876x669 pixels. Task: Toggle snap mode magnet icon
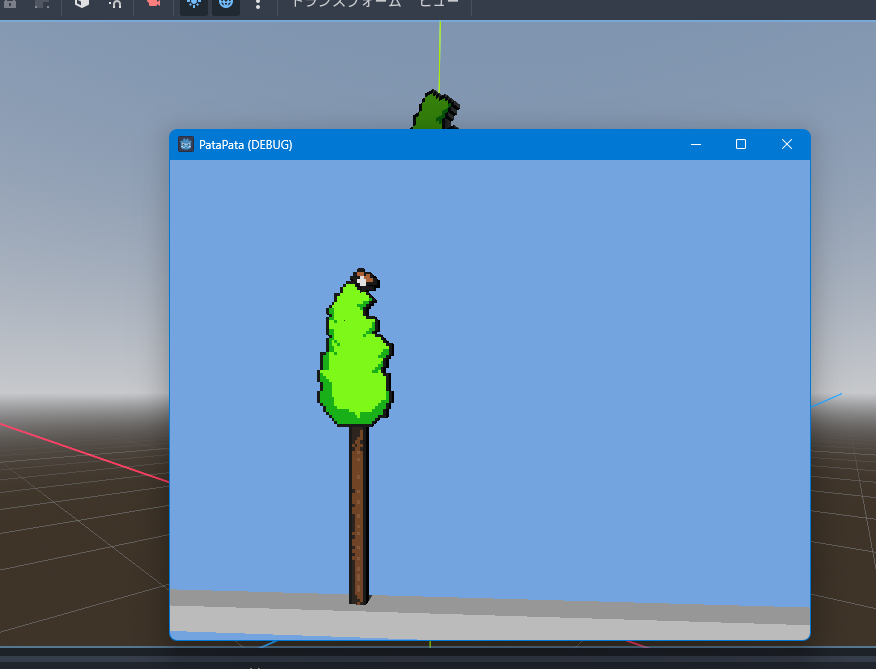[x=116, y=4]
